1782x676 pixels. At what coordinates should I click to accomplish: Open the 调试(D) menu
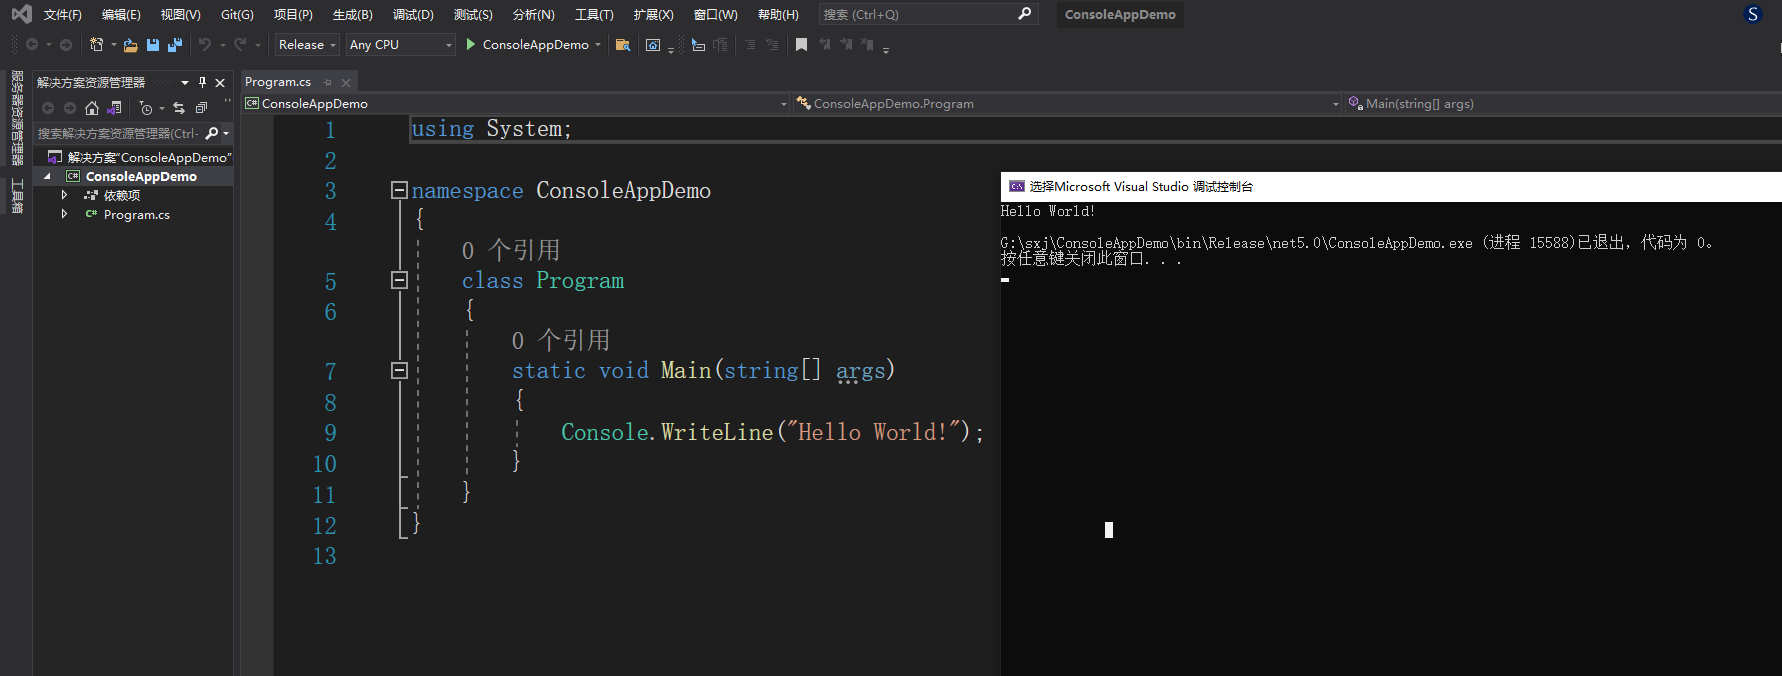pyautogui.click(x=413, y=14)
